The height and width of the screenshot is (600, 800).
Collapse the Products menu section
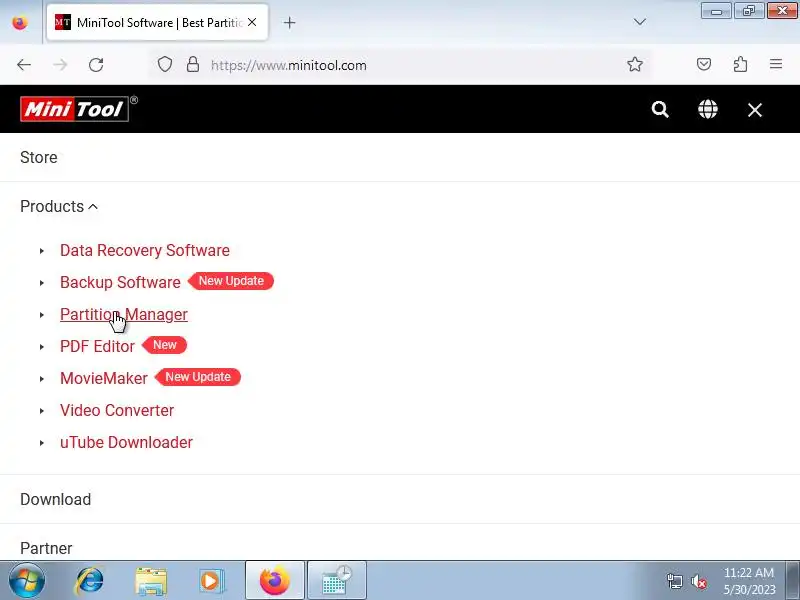[x=59, y=206]
